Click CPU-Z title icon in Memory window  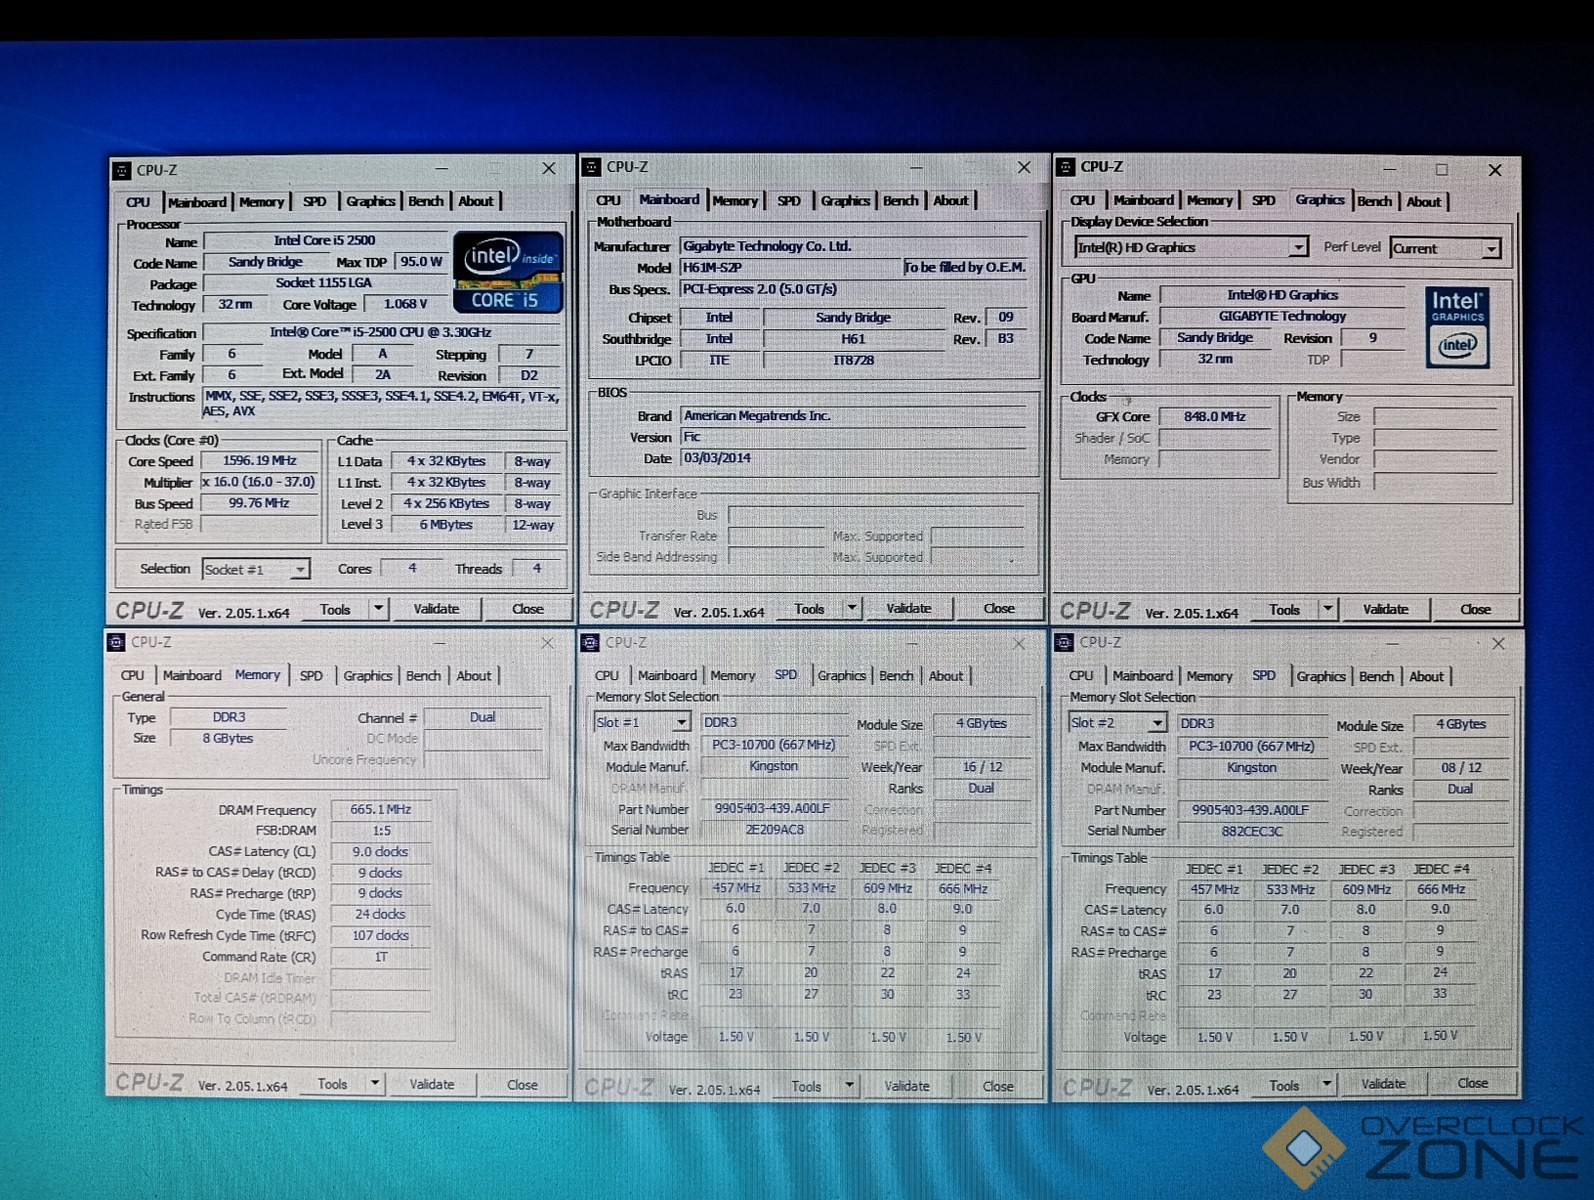pos(116,642)
